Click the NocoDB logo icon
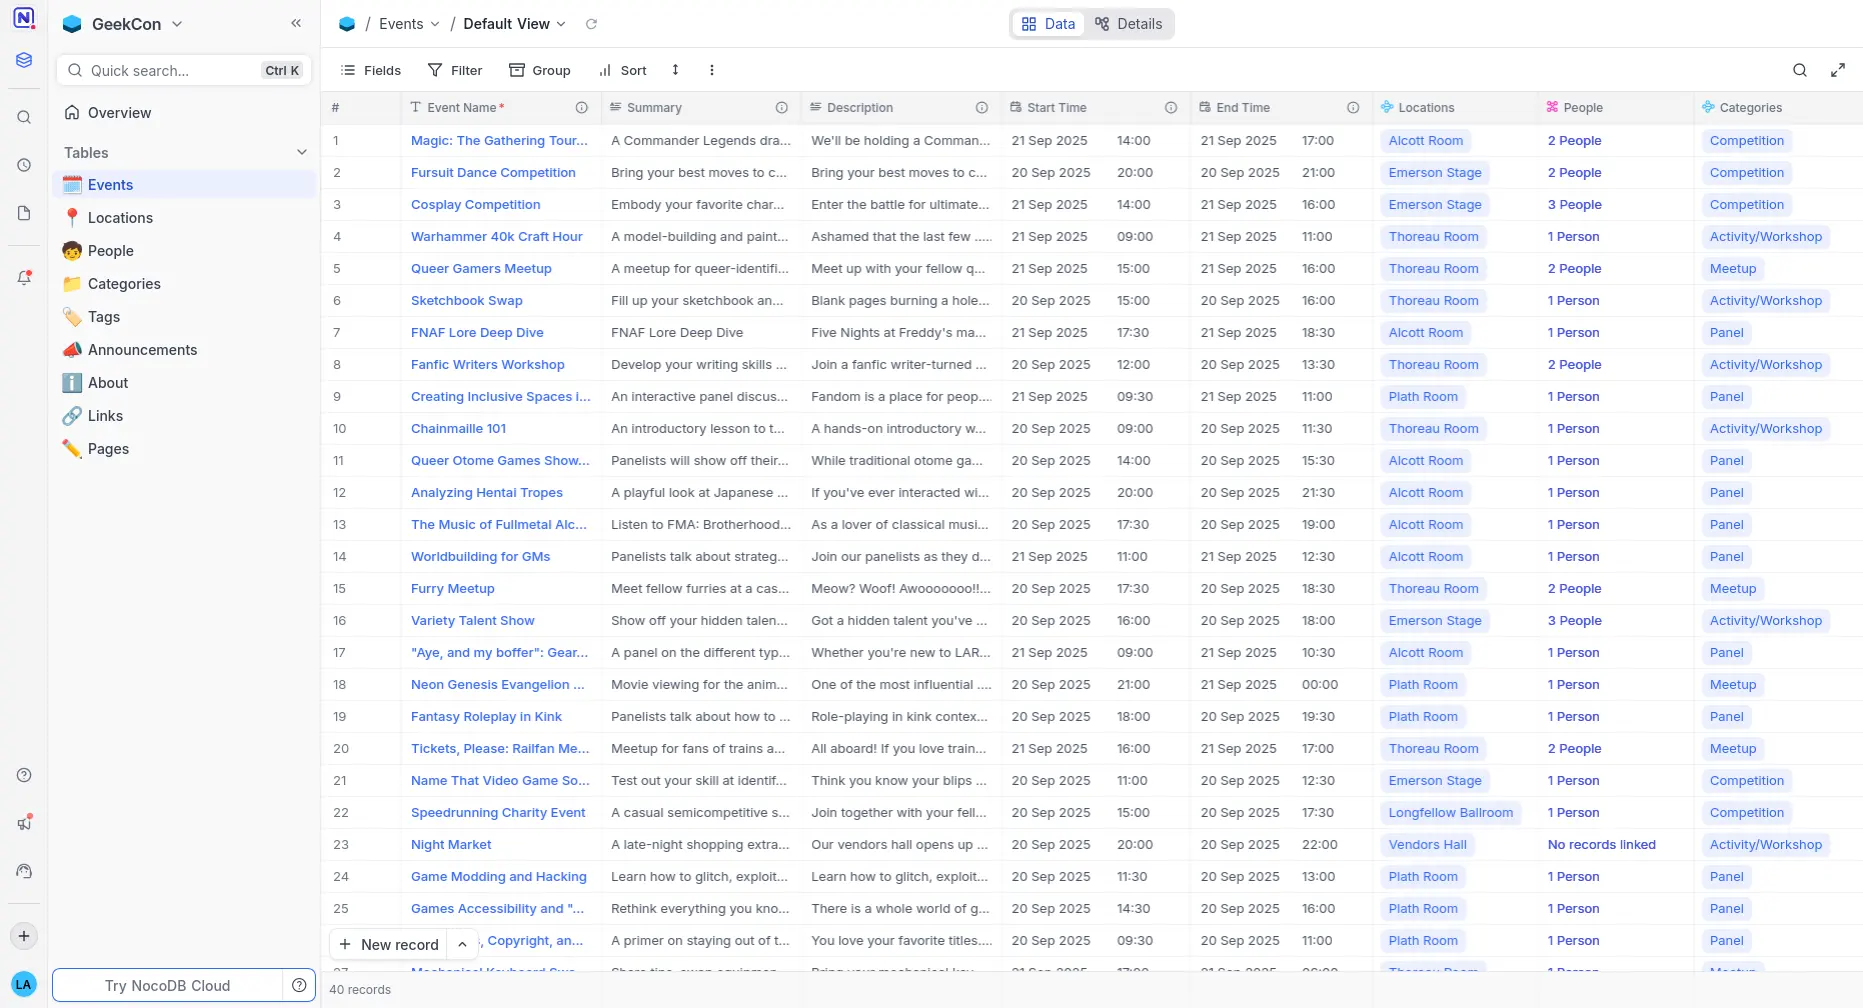Screen dimensions: 1863x1008 pos(24,18)
